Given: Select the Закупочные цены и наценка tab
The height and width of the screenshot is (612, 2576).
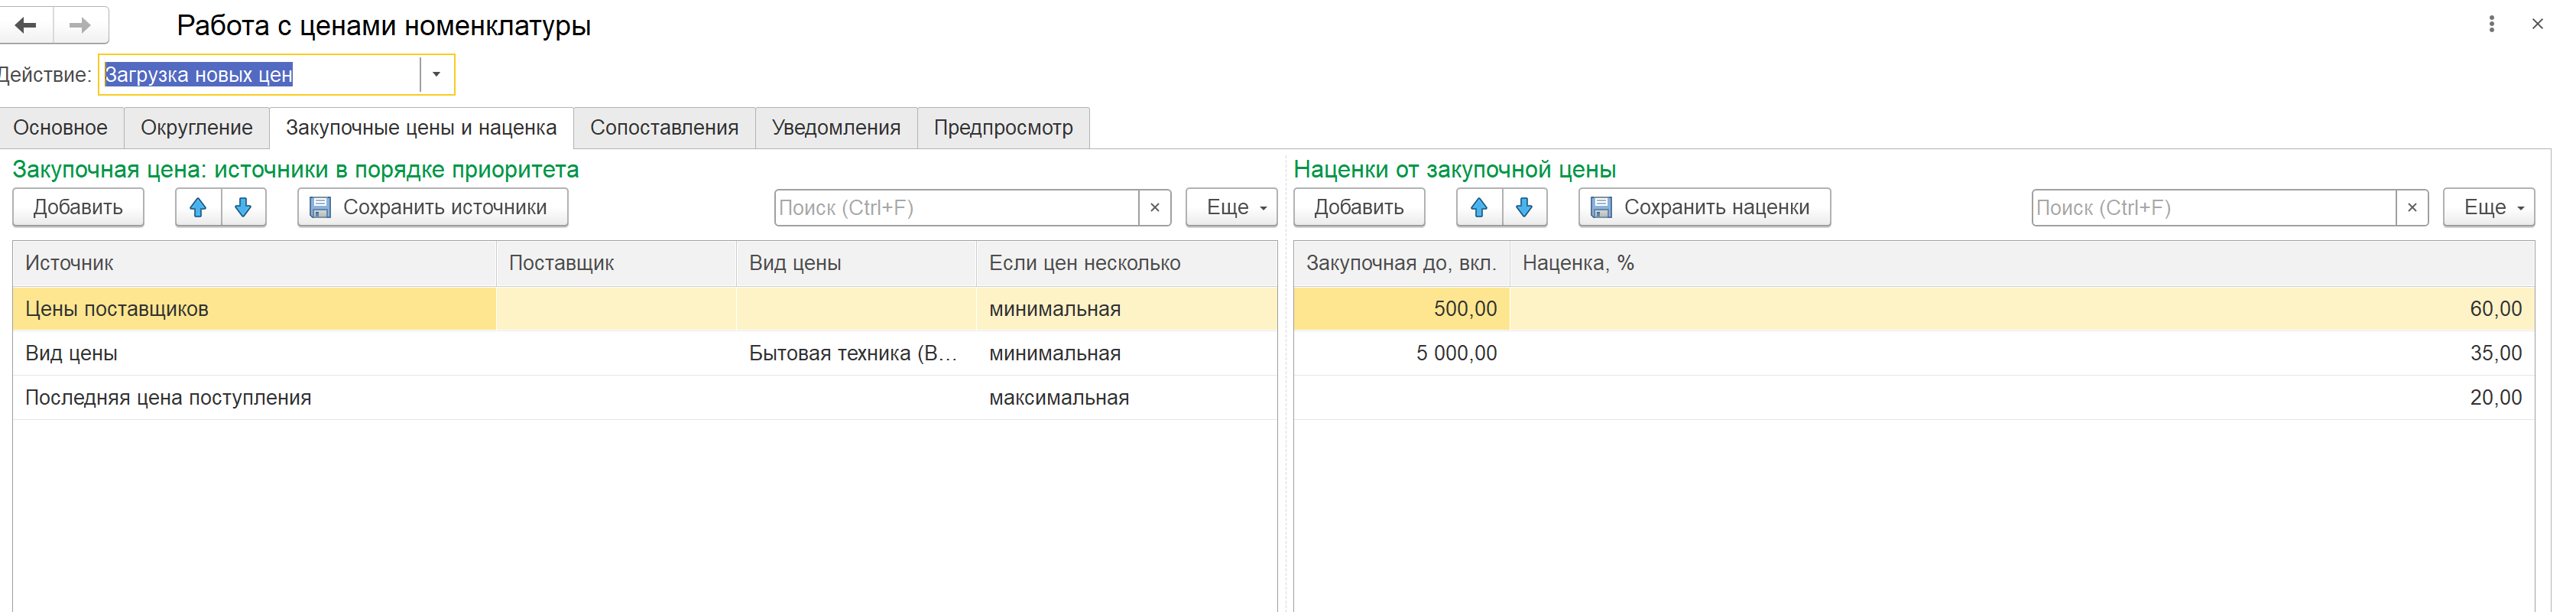Looking at the screenshot, I should click(421, 128).
